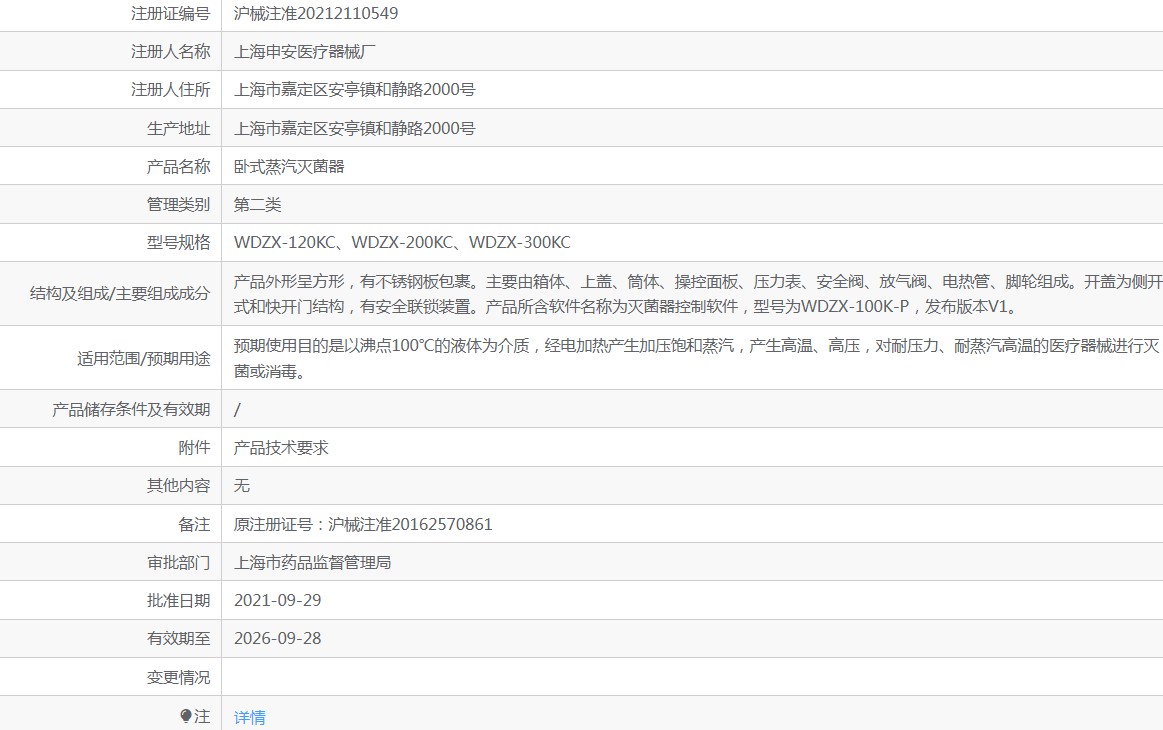Click model spec text WDZX-120KC、WDZX-200KC、WDZX-300KC
1163x730 pixels.
click(402, 243)
